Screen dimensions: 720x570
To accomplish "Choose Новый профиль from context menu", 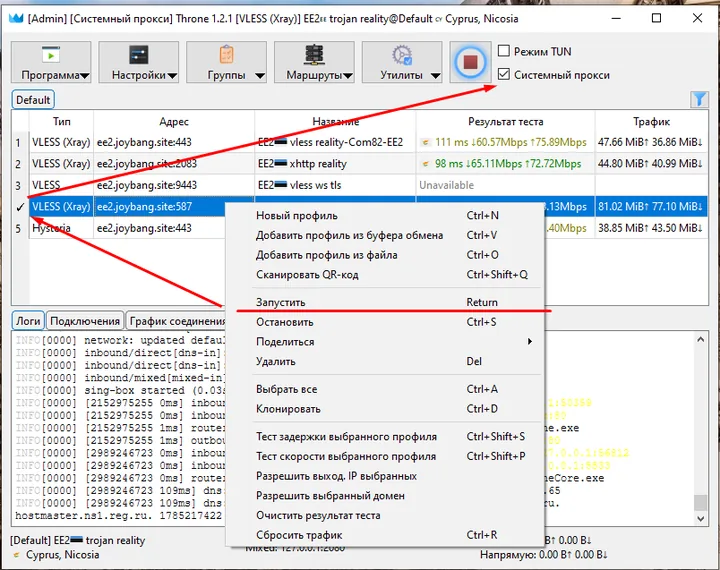I will (385, 215).
